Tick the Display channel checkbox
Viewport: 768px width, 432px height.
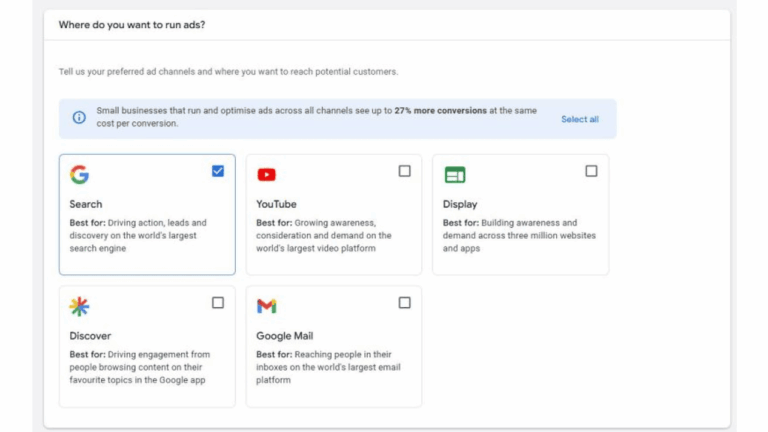pyautogui.click(x=591, y=171)
